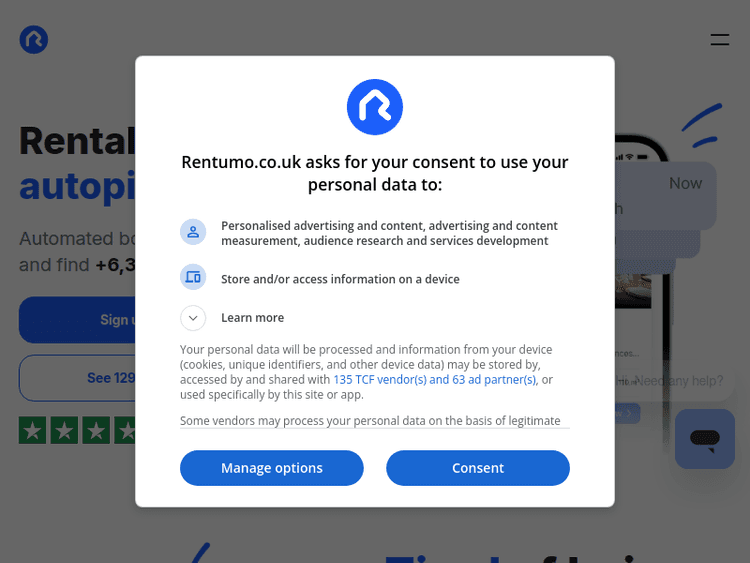
Task: Click the person icon beside personalised advertising
Action: (x=193, y=232)
